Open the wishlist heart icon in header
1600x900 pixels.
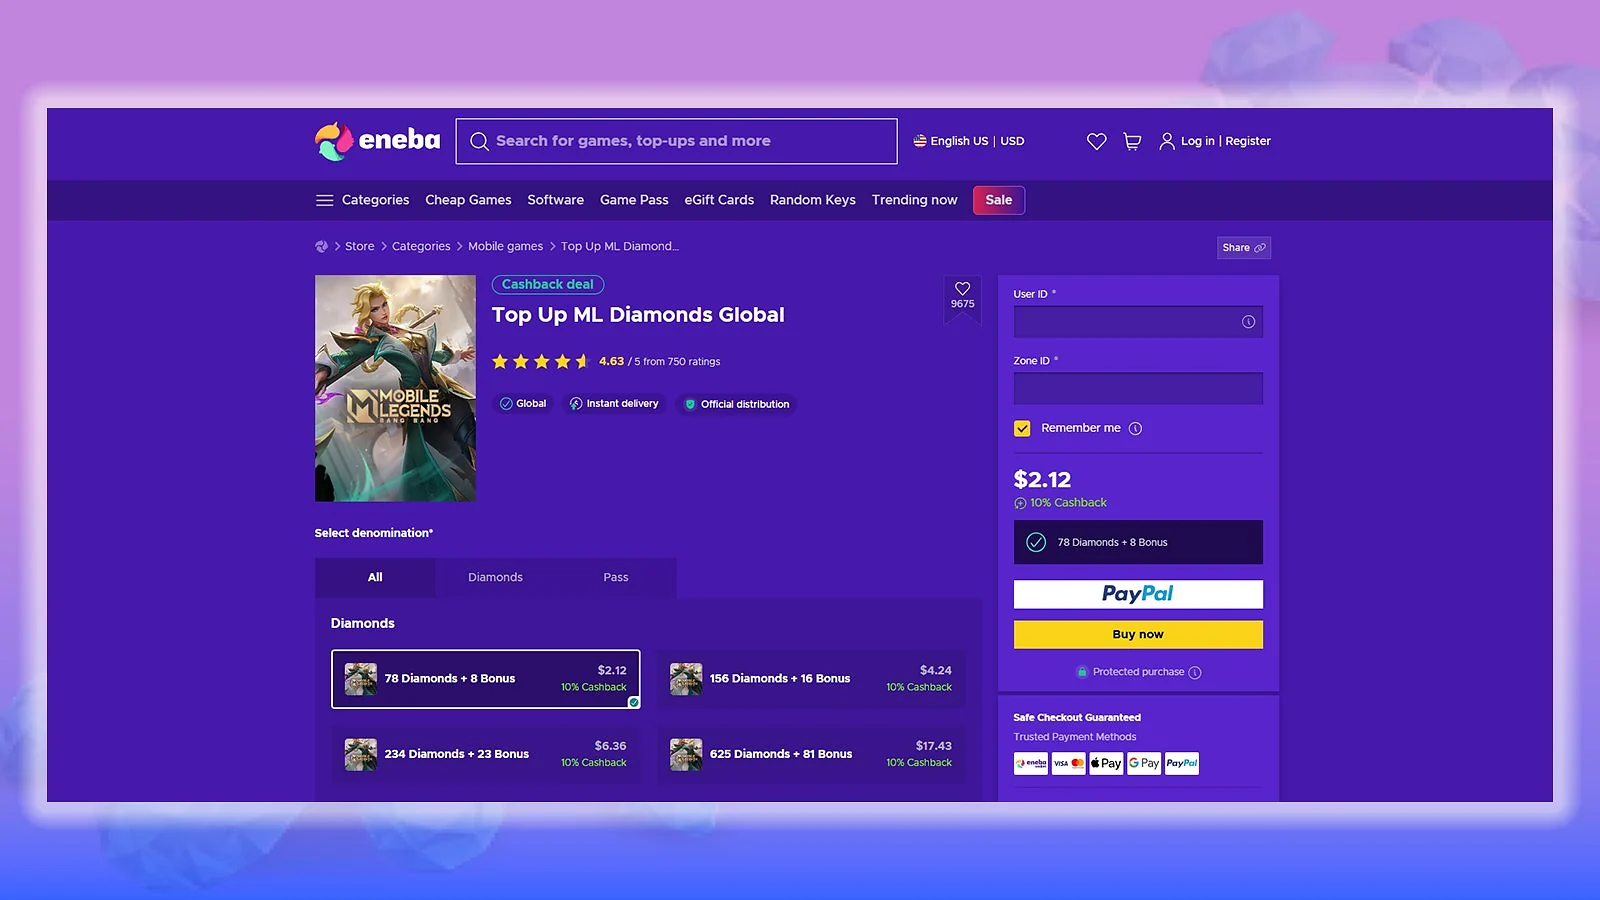1097,142
